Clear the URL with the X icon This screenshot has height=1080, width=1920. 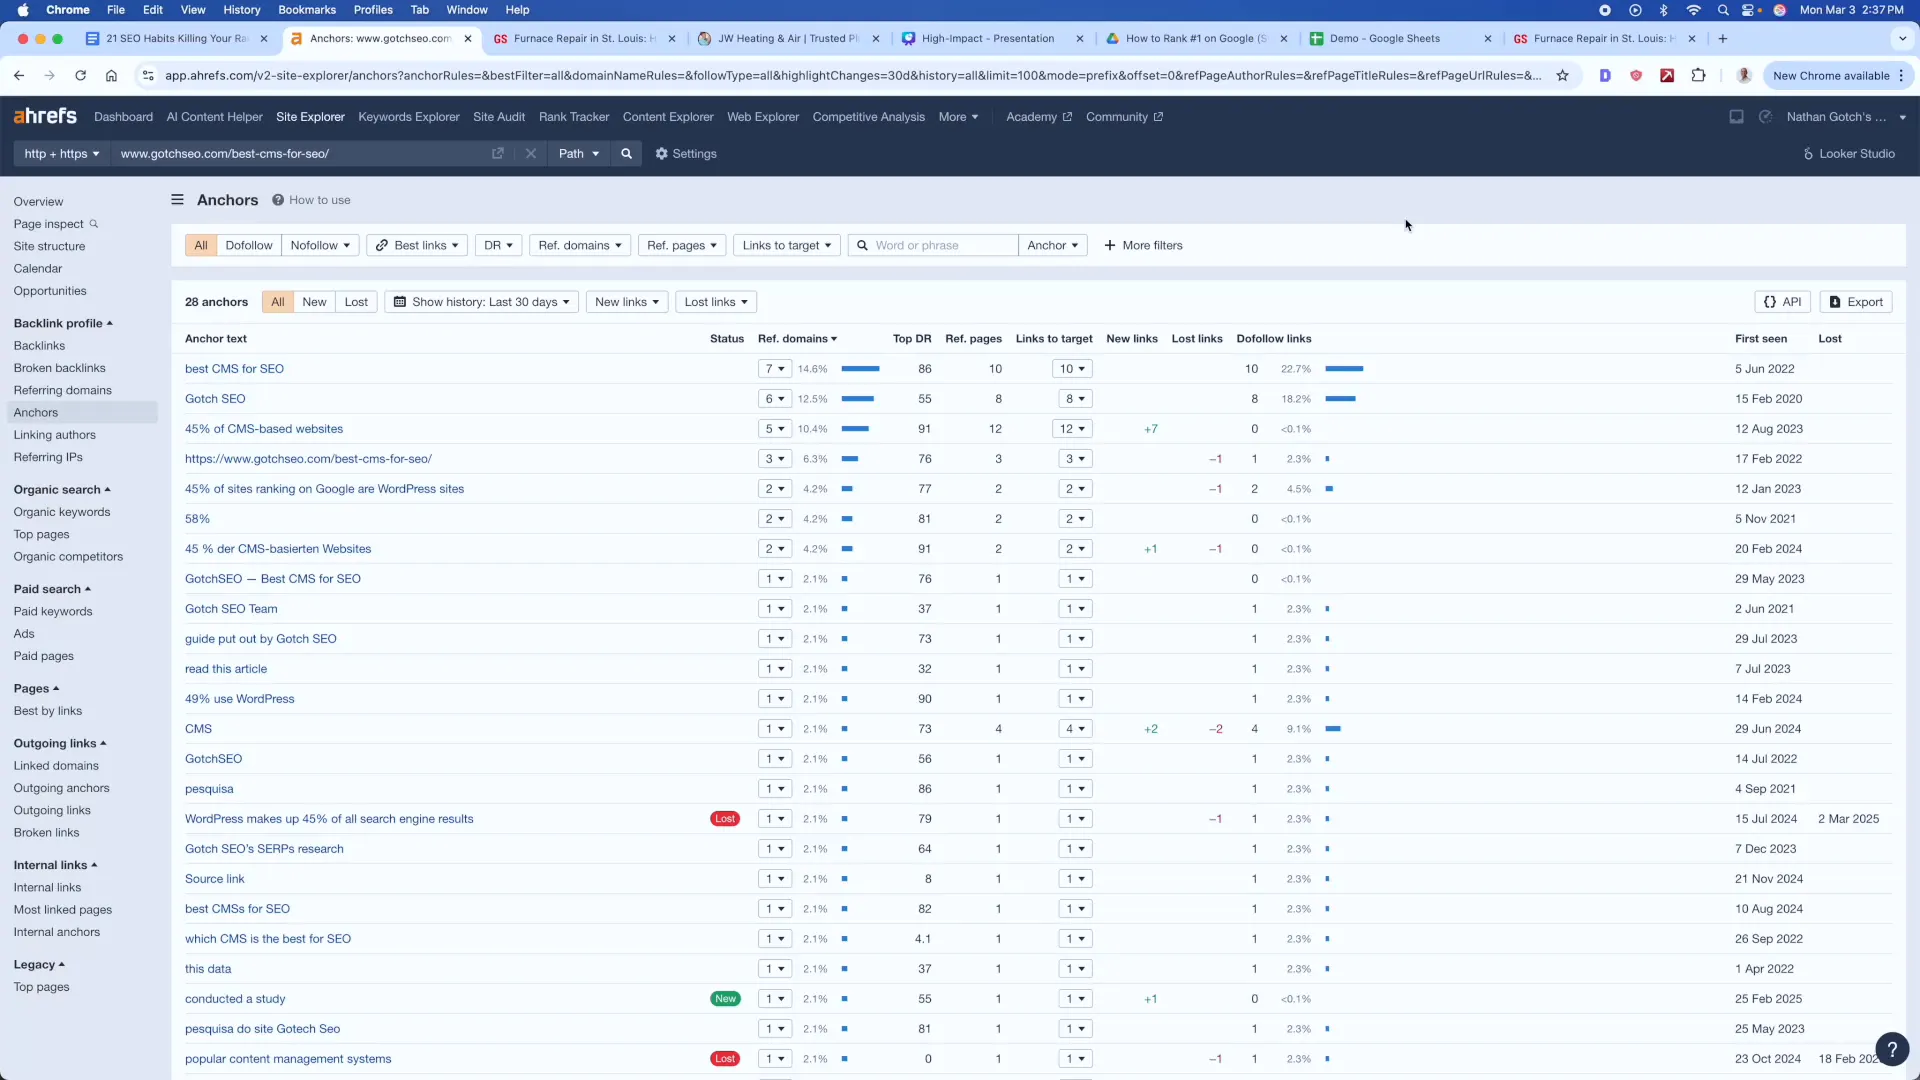[531, 154]
